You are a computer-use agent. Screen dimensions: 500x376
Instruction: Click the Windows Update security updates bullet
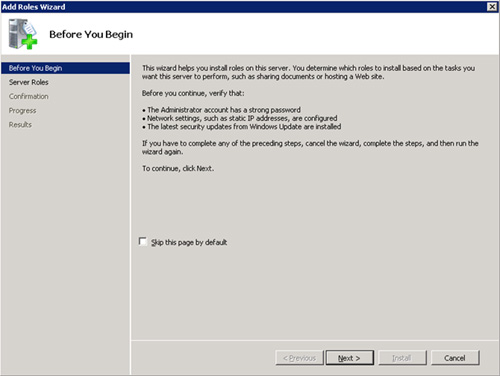click(242, 127)
